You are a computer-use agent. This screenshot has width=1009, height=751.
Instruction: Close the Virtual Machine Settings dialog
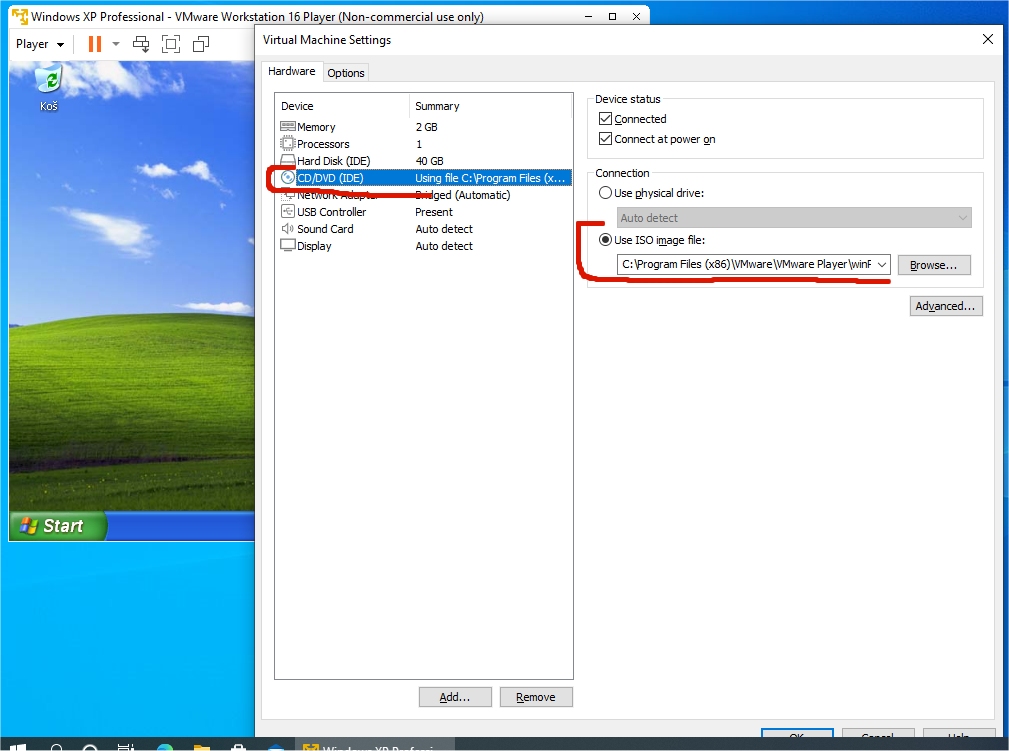click(988, 39)
